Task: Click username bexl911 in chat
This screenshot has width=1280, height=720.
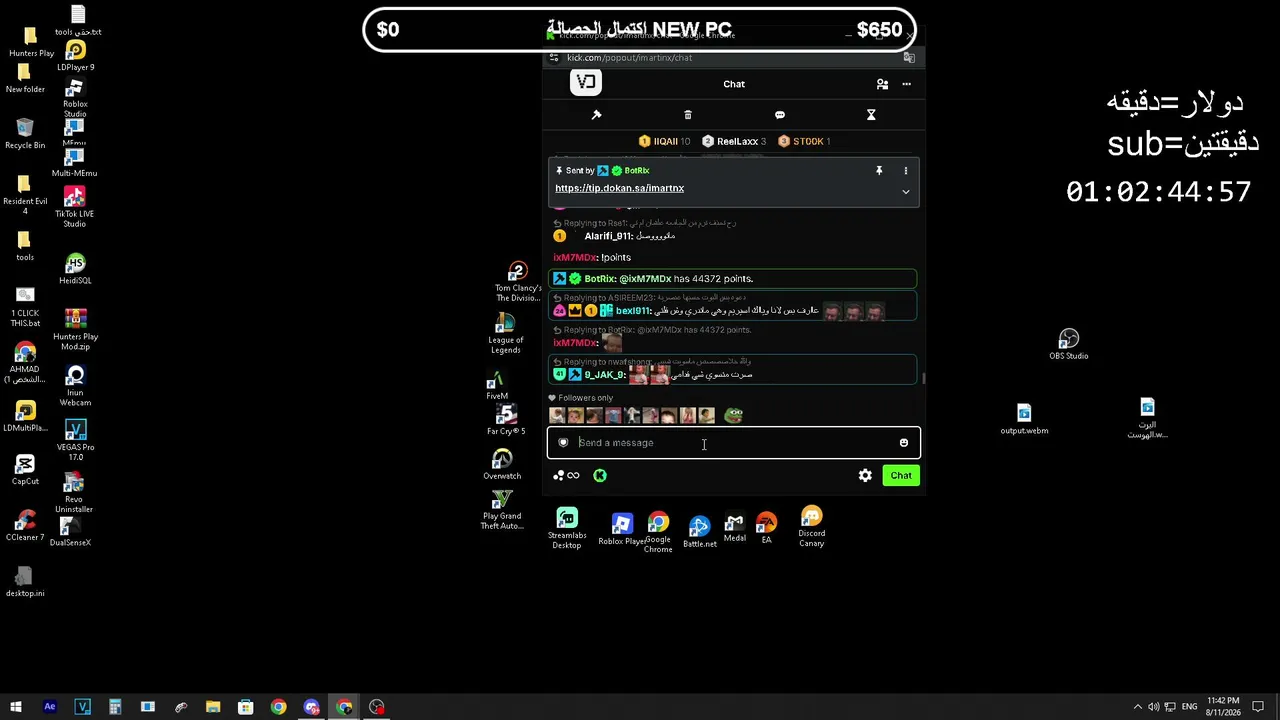Action: (633, 311)
